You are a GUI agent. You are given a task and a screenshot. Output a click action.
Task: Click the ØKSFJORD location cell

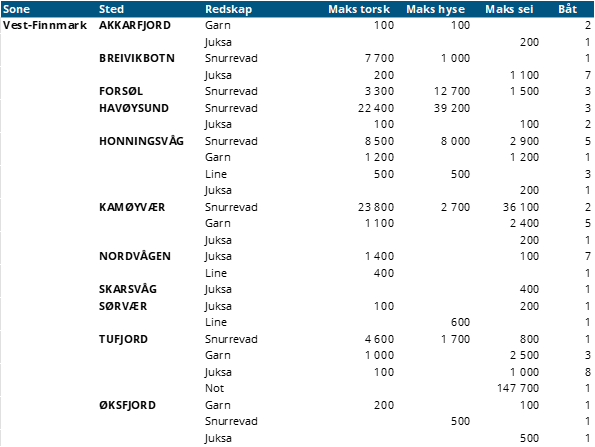tap(128, 405)
